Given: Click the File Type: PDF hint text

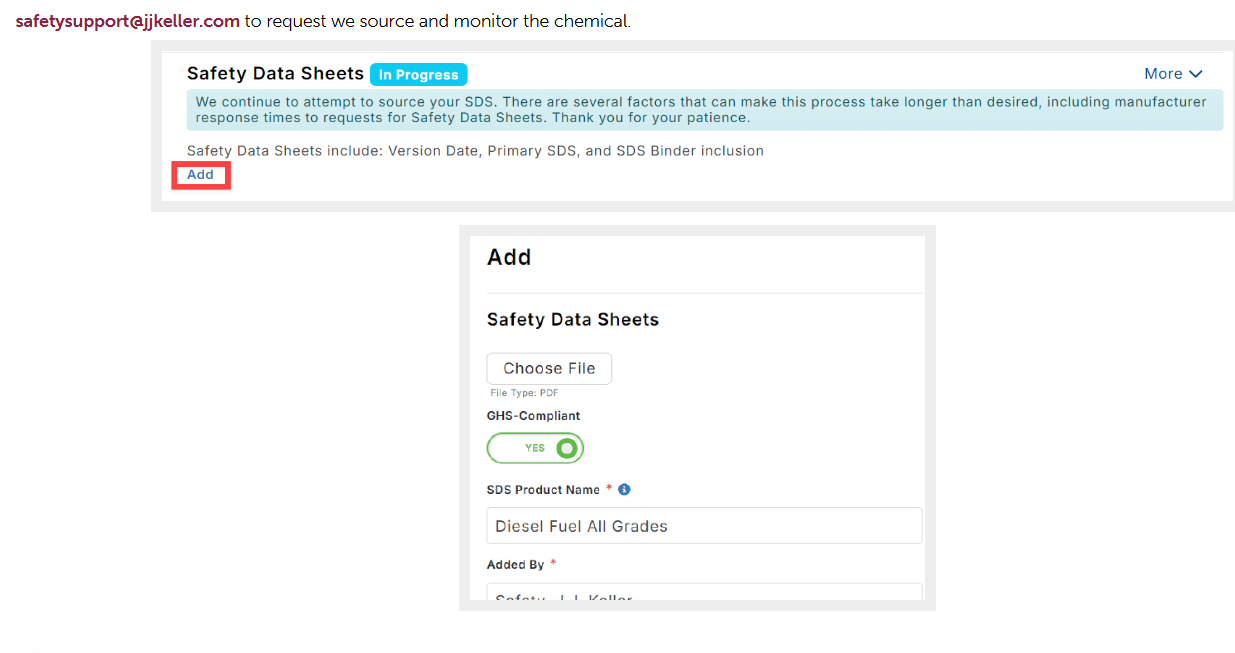Looking at the screenshot, I should (x=524, y=393).
